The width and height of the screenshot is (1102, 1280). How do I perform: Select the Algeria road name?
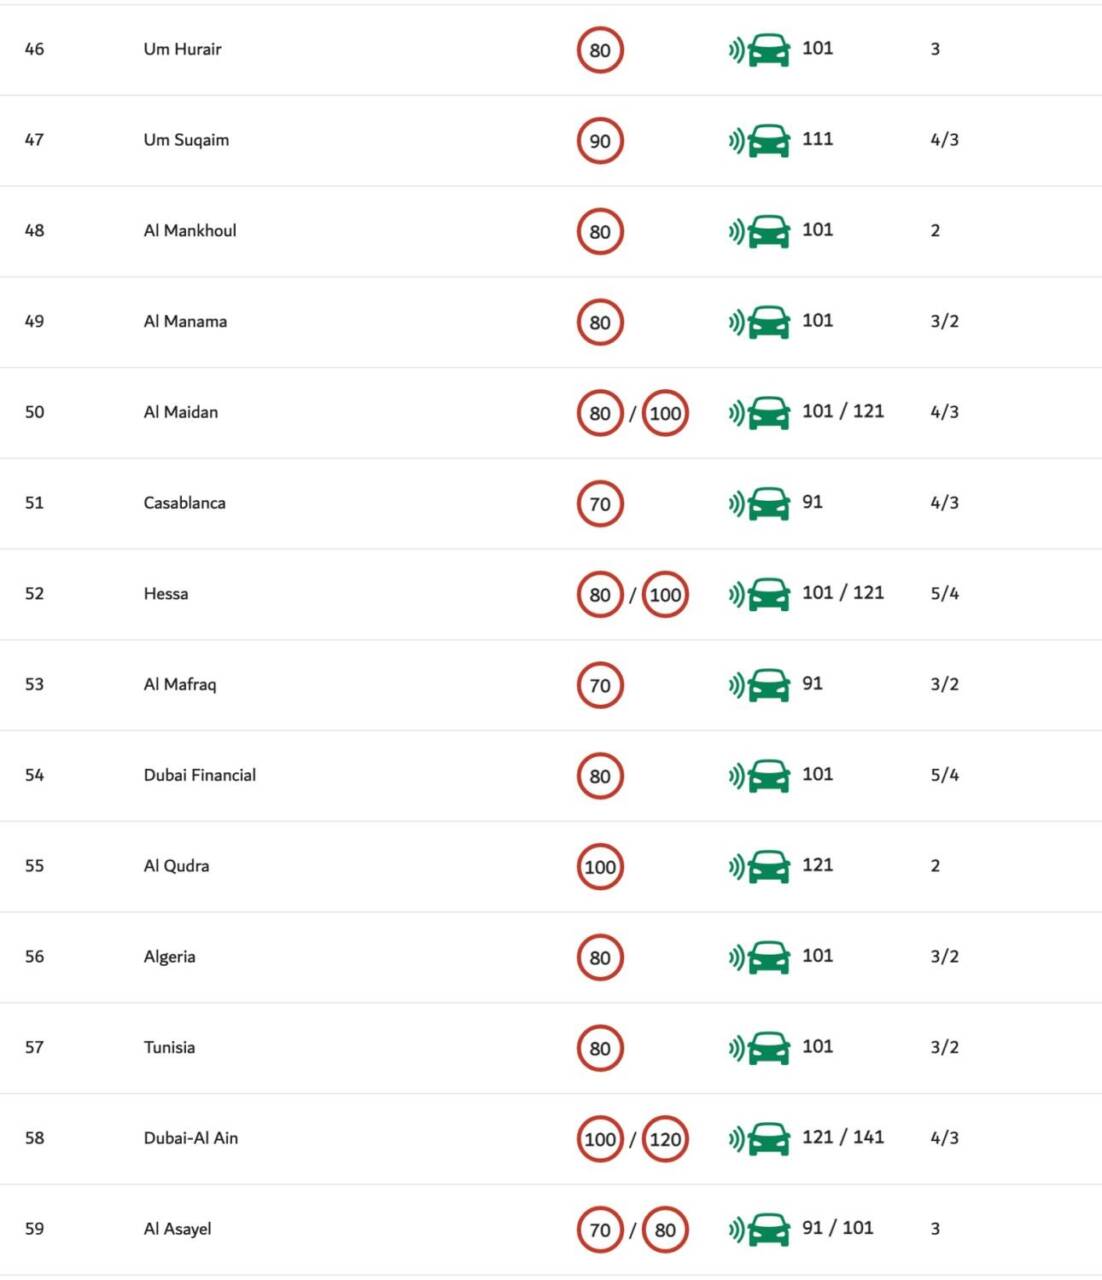169,957
